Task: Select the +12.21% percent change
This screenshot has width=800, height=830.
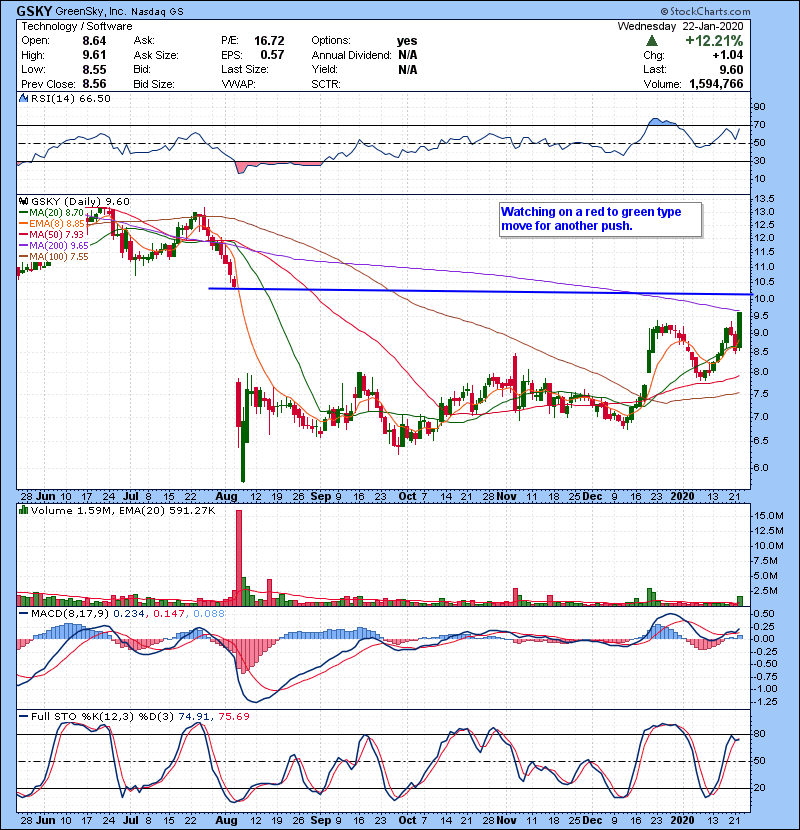Action: coord(714,41)
